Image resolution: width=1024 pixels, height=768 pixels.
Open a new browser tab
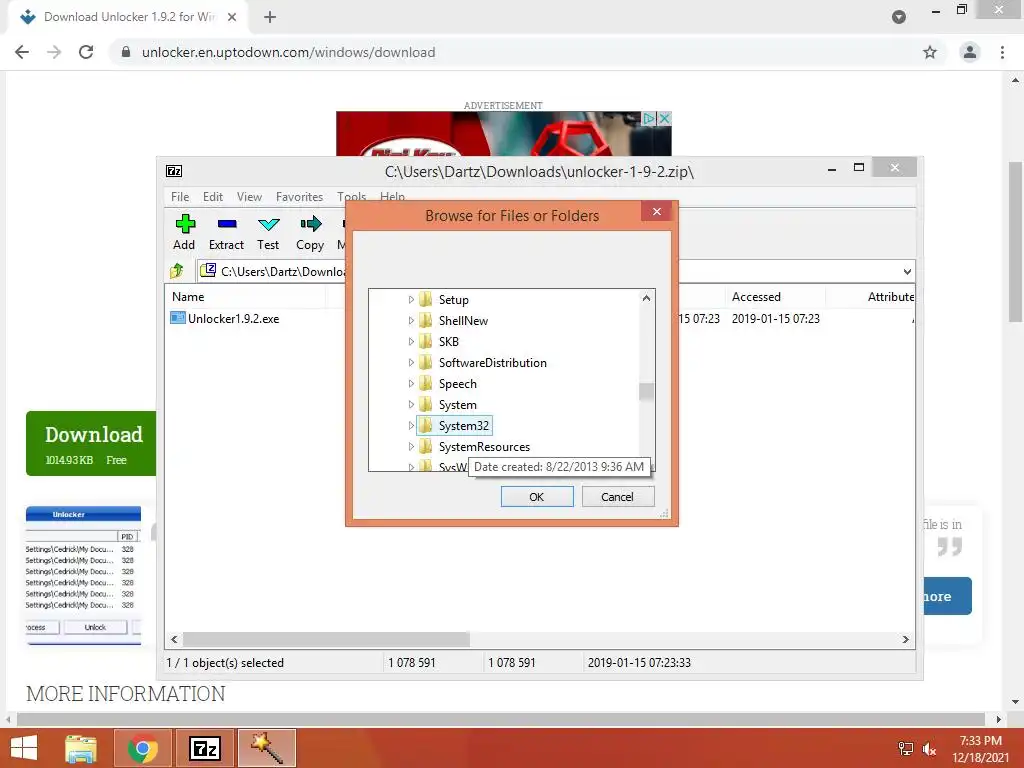(x=270, y=17)
